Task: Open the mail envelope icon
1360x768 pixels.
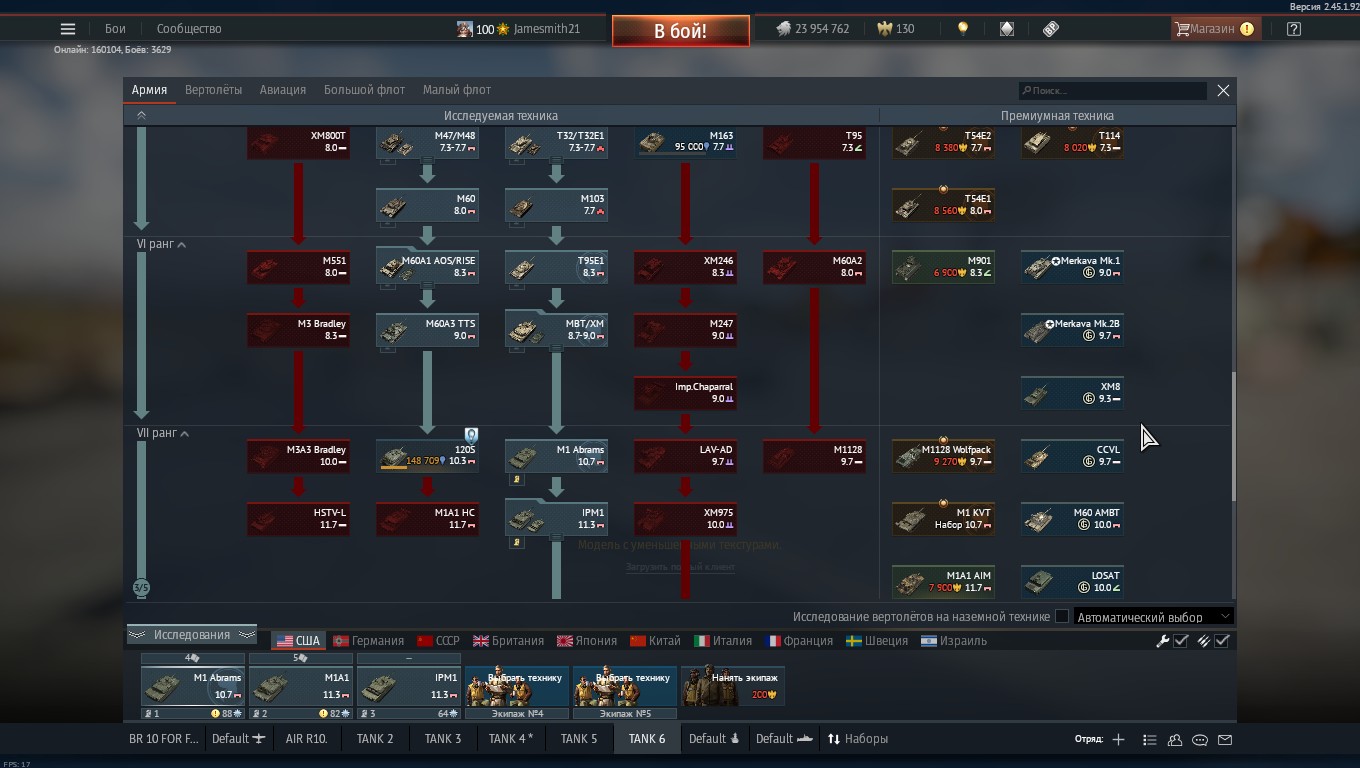Action: pyautogui.click(x=1225, y=740)
